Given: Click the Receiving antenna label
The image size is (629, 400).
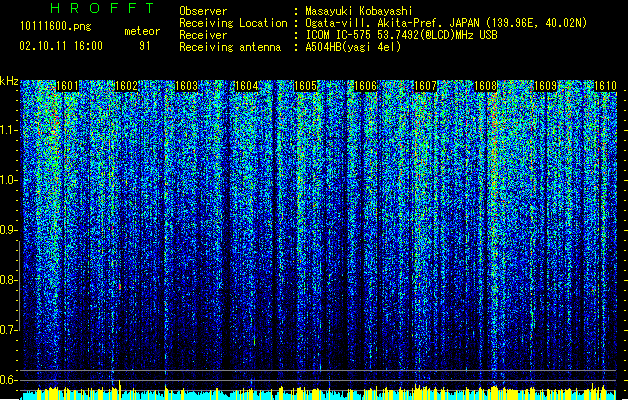Looking at the screenshot, I should [230, 47].
